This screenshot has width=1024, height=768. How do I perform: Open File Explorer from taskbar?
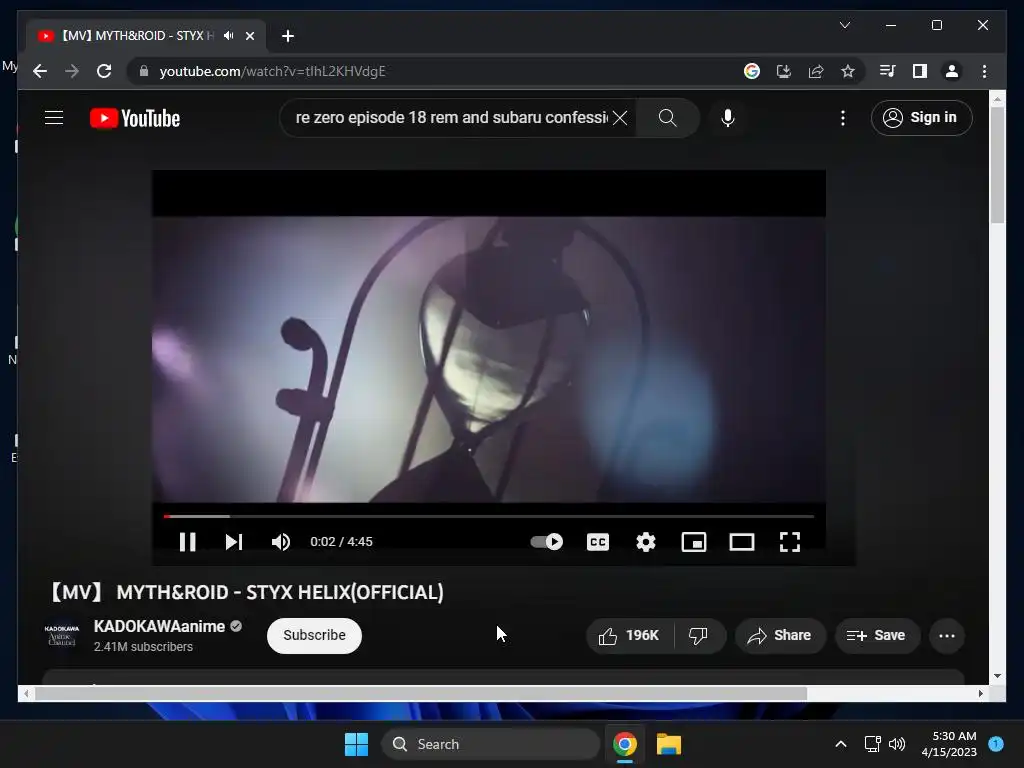[x=669, y=744]
